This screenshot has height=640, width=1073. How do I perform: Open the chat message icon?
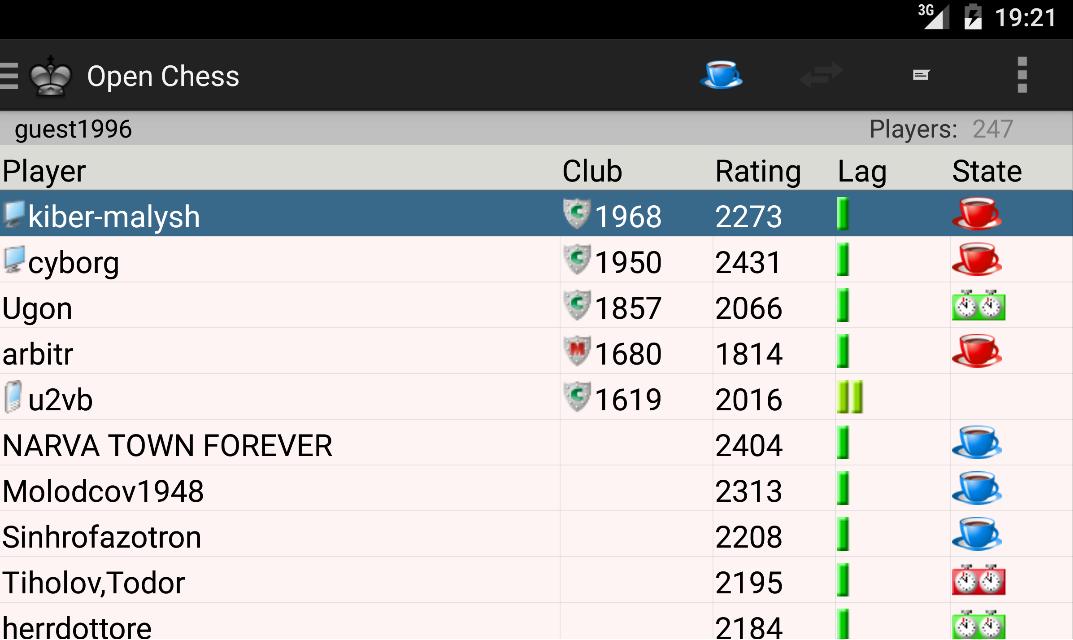921,75
